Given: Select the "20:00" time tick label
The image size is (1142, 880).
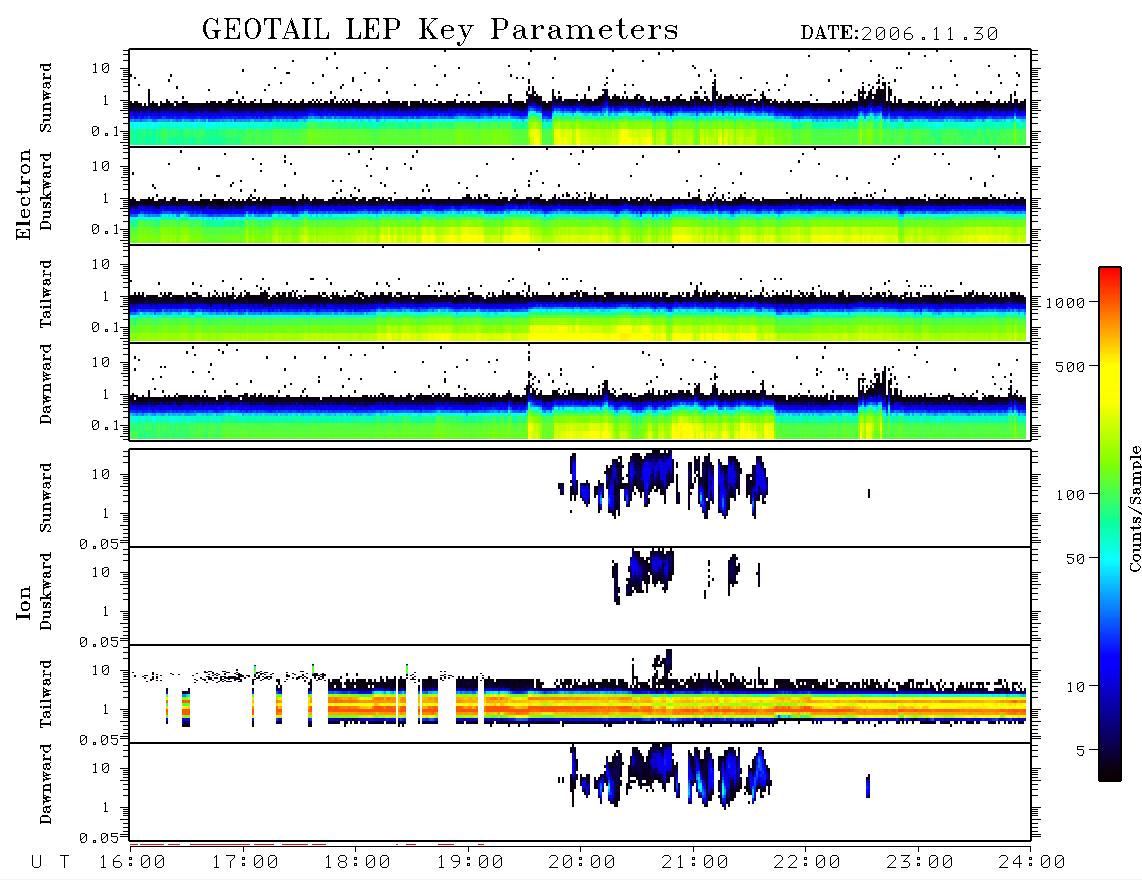Looking at the screenshot, I should (582, 863).
